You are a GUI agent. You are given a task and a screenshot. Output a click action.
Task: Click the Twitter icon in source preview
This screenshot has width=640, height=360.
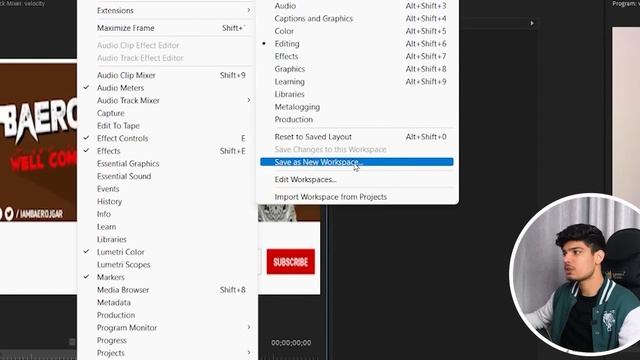pos(9,214)
